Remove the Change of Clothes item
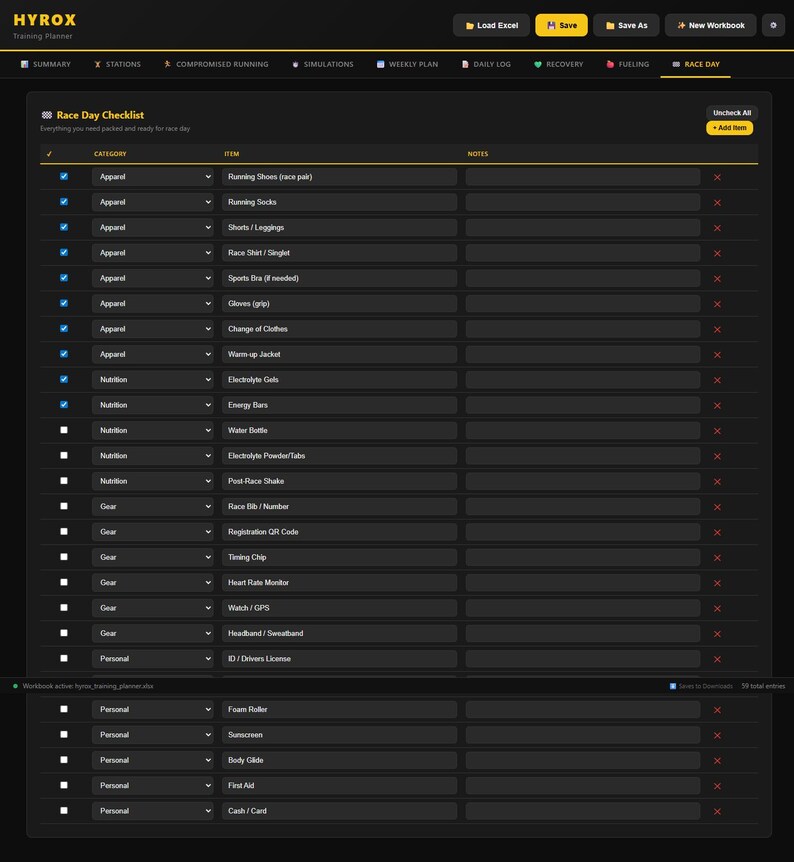The height and width of the screenshot is (862, 794). click(x=717, y=329)
